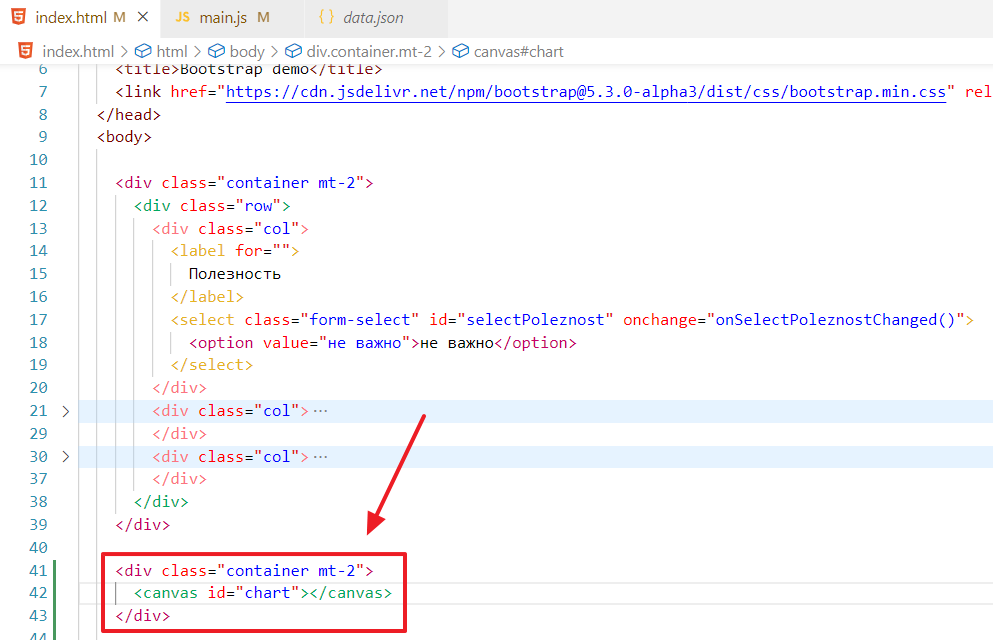Click the HTML5 file icon in breadcrumbs
Viewport: 993px width, 640px height.
point(24,51)
